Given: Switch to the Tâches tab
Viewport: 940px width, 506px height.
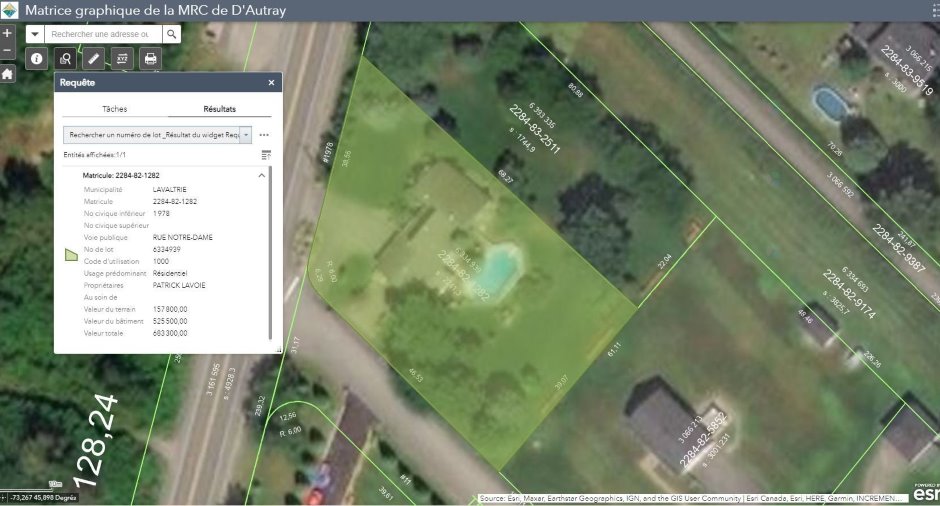Looking at the screenshot, I should 115,109.
